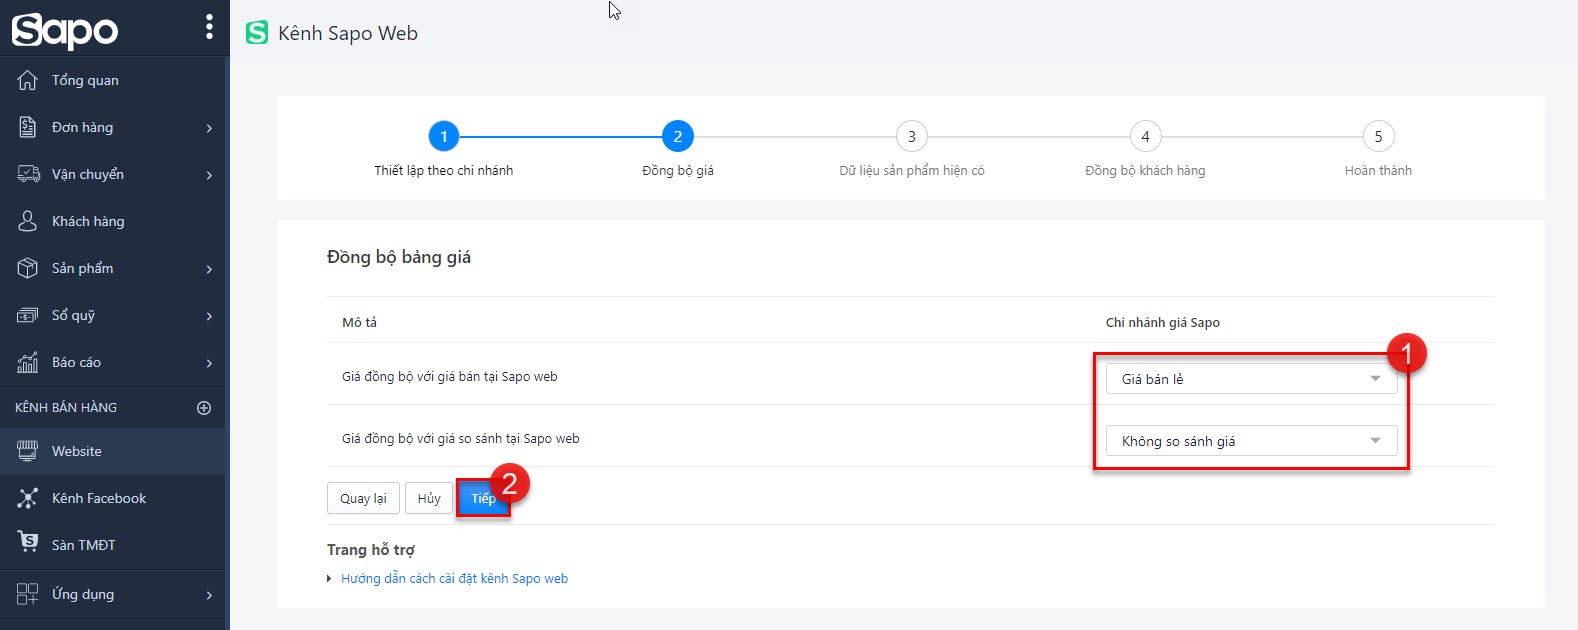
Task: Open the three-dot sidebar menu
Action: pyautogui.click(x=209, y=27)
